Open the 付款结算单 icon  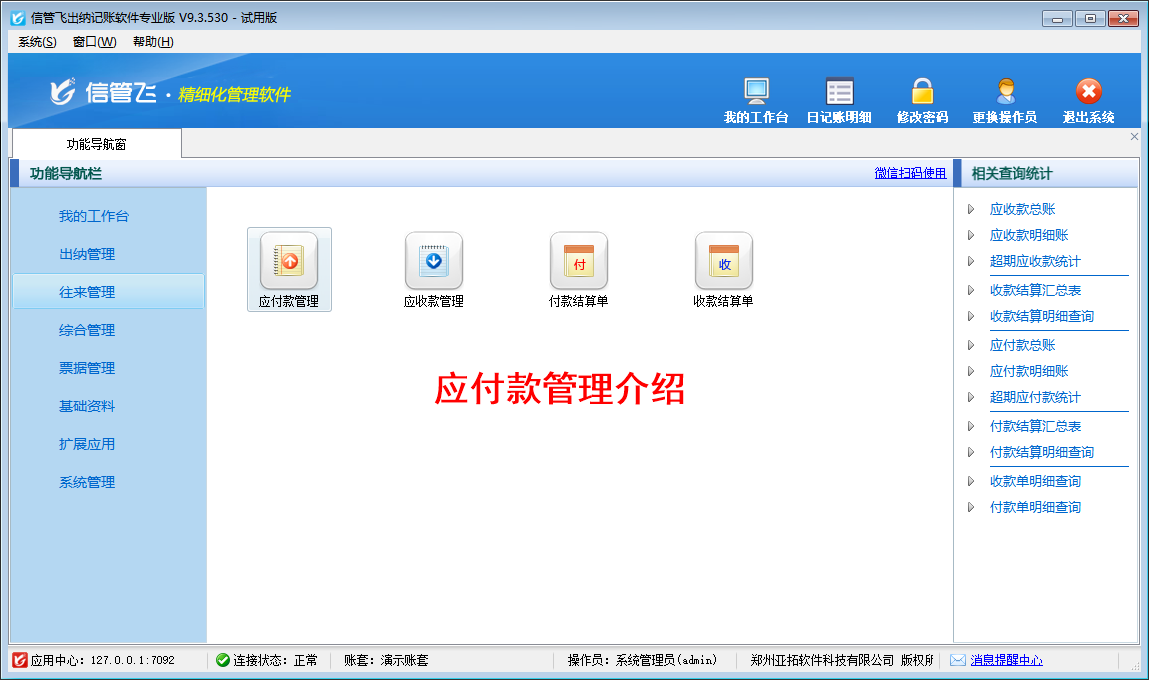pyautogui.click(x=578, y=262)
